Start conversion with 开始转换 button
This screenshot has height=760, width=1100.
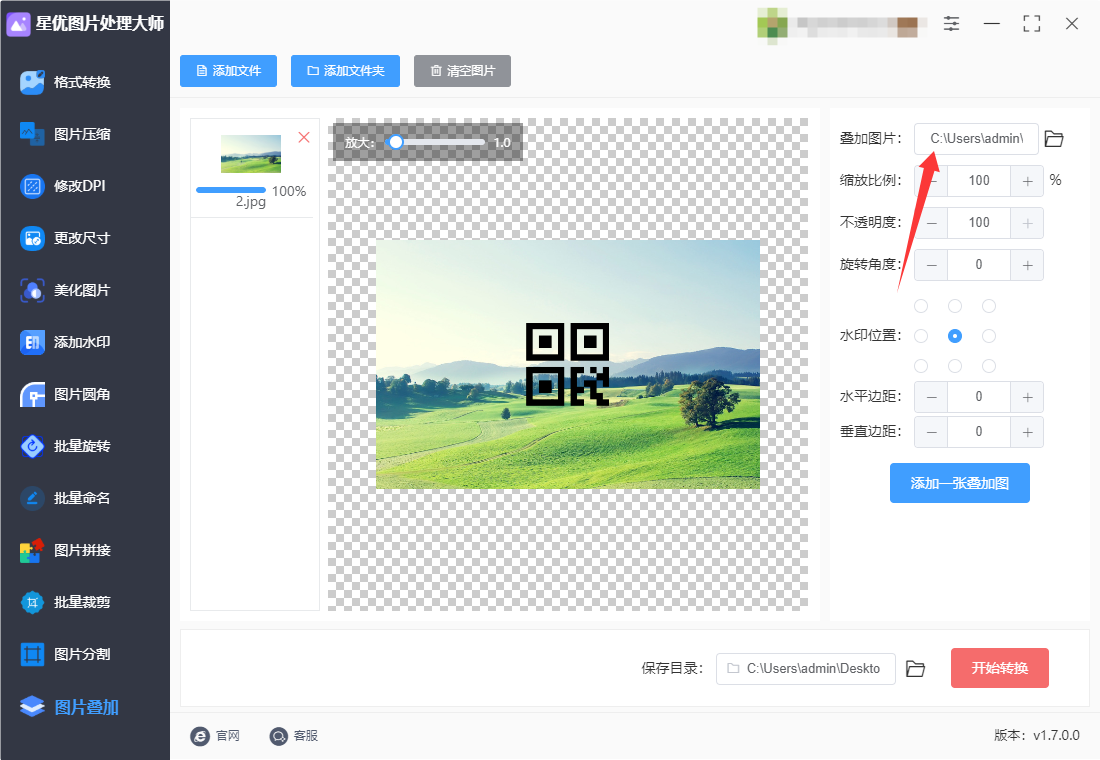point(1000,668)
